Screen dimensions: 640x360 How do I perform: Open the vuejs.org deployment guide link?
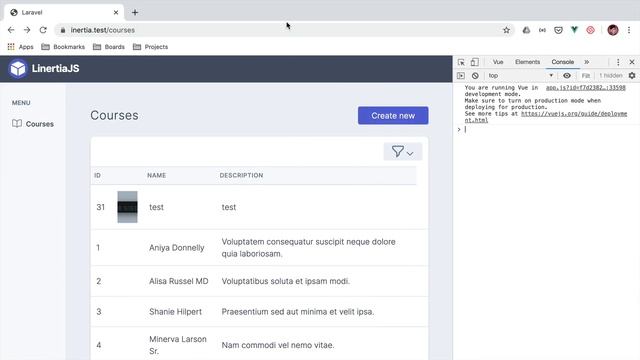tap(546, 117)
